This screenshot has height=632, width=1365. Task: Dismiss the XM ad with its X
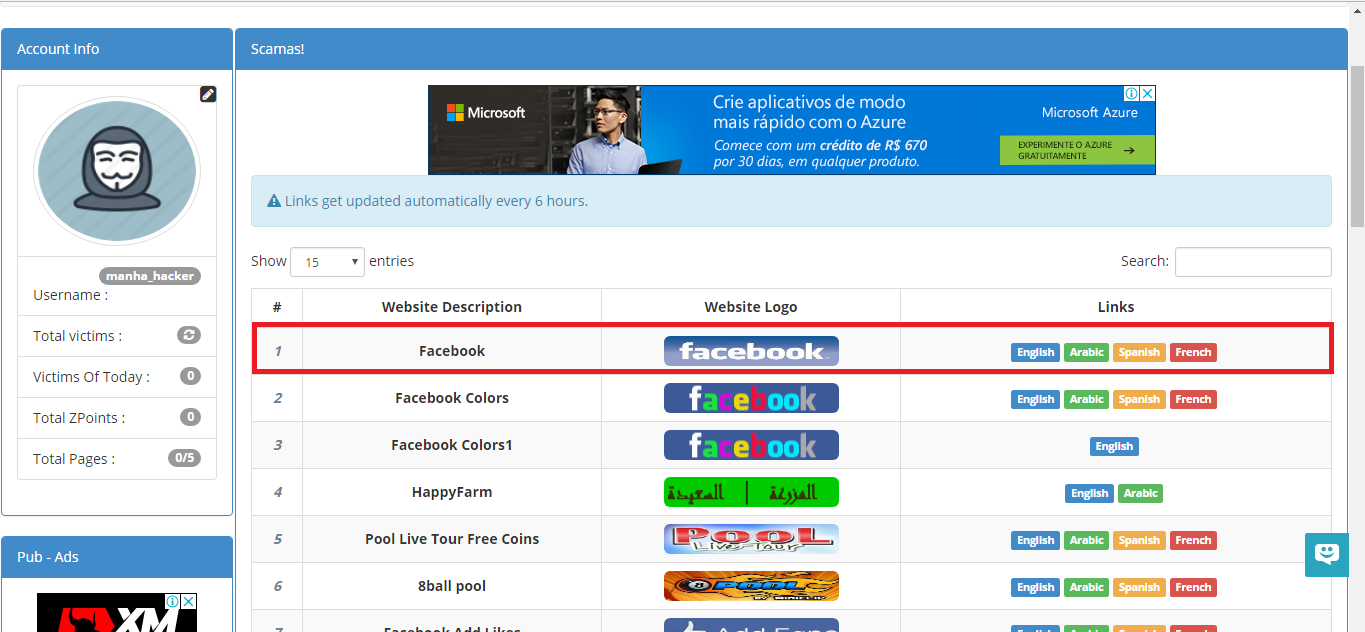(x=188, y=600)
